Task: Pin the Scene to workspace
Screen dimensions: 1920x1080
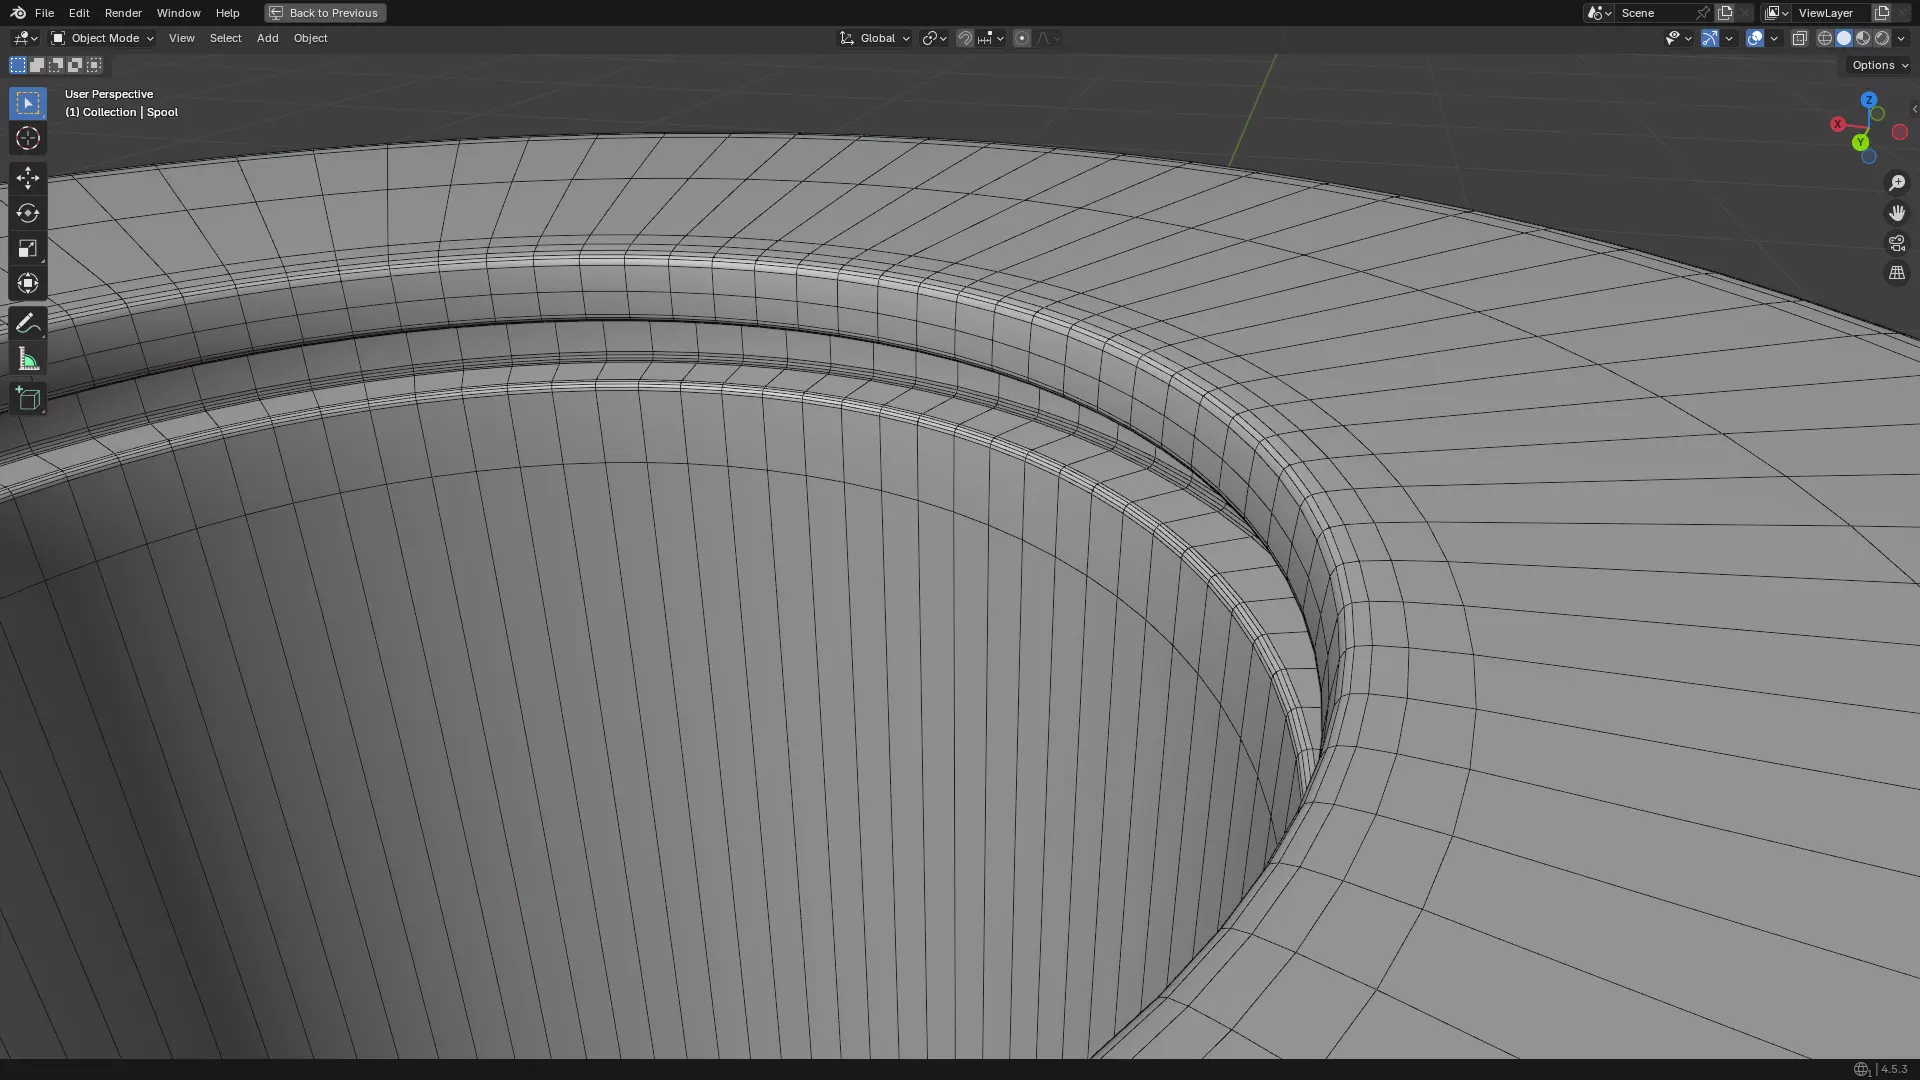Action: pyautogui.click(x=1703, y=13)
